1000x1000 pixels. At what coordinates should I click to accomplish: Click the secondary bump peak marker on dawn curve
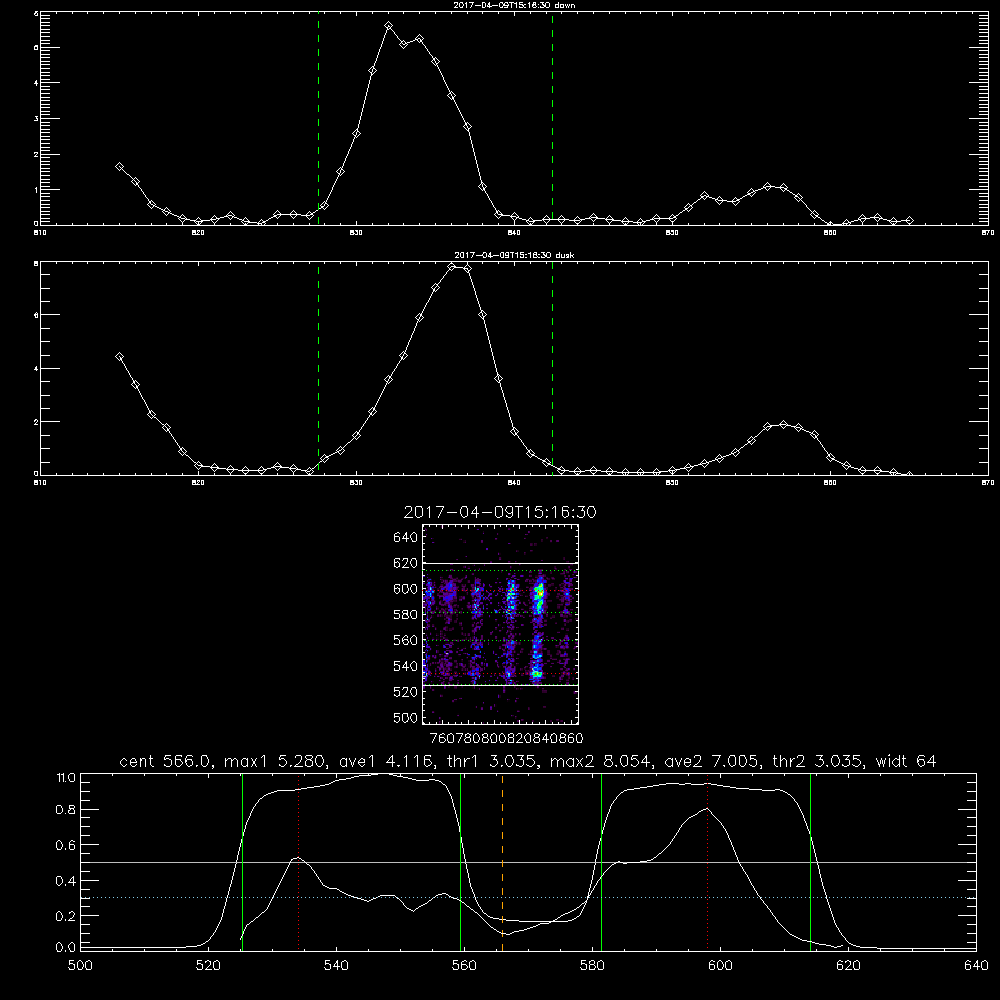pyautogui.click(x=767, y=186)
